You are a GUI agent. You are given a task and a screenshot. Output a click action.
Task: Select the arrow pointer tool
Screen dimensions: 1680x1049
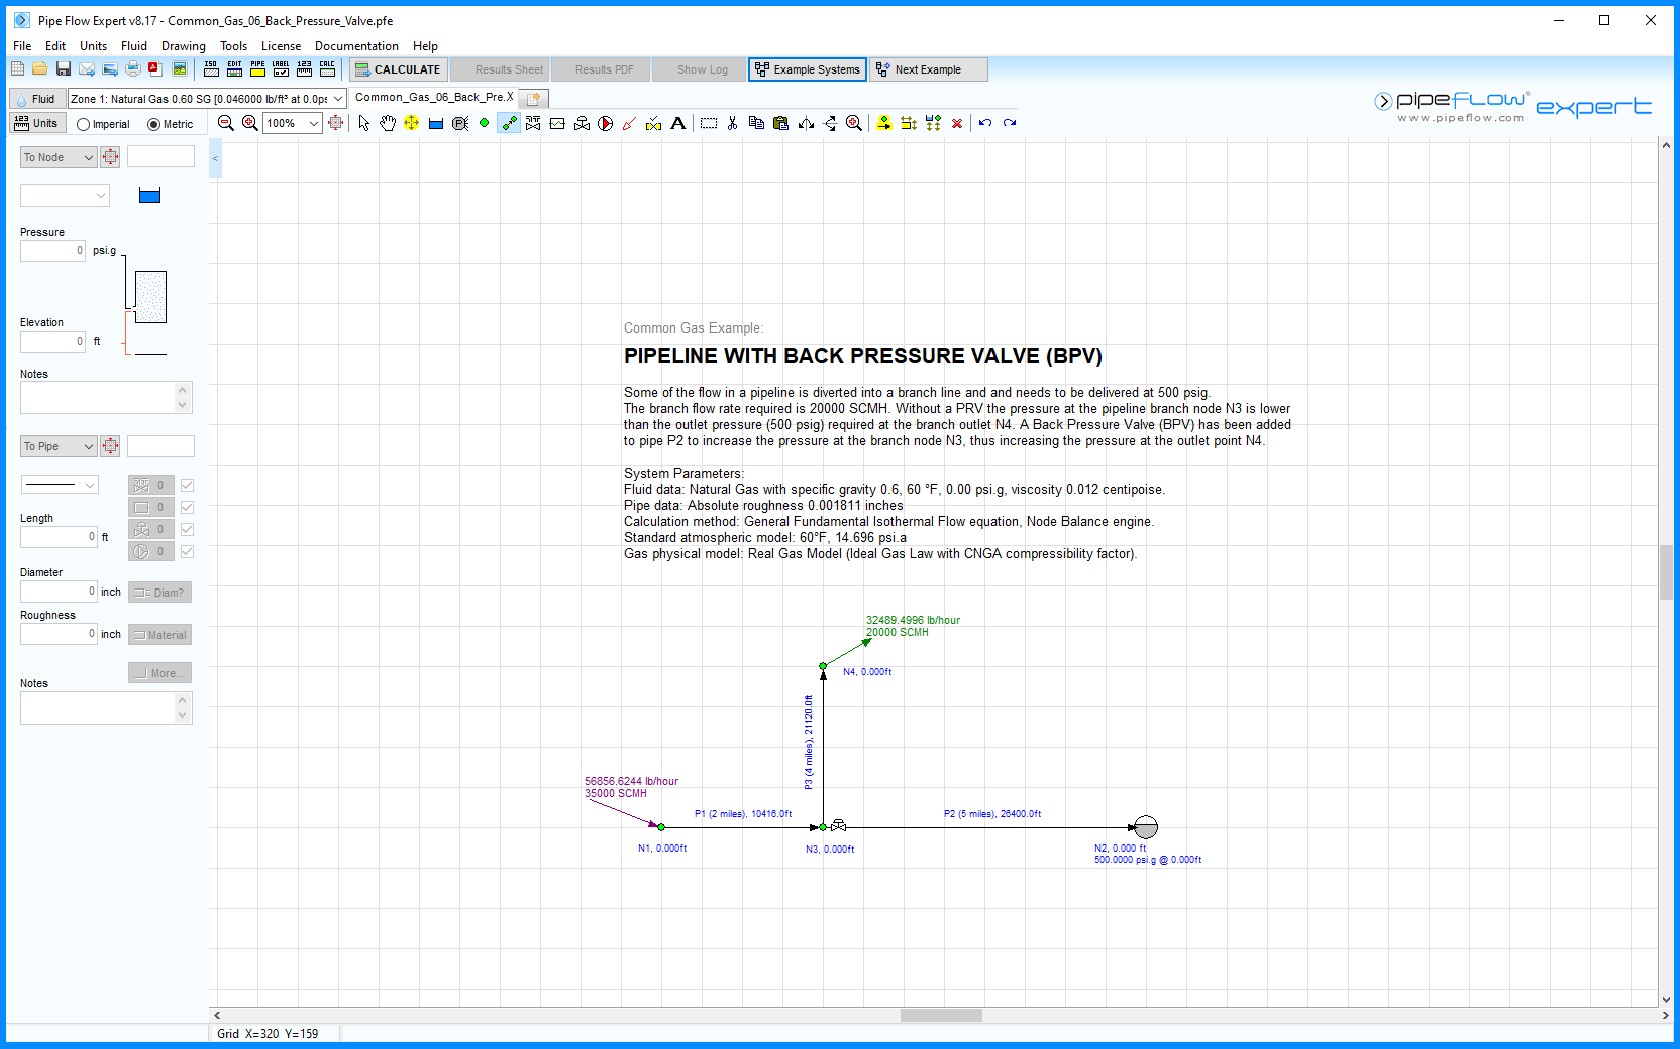pos(363,123)
